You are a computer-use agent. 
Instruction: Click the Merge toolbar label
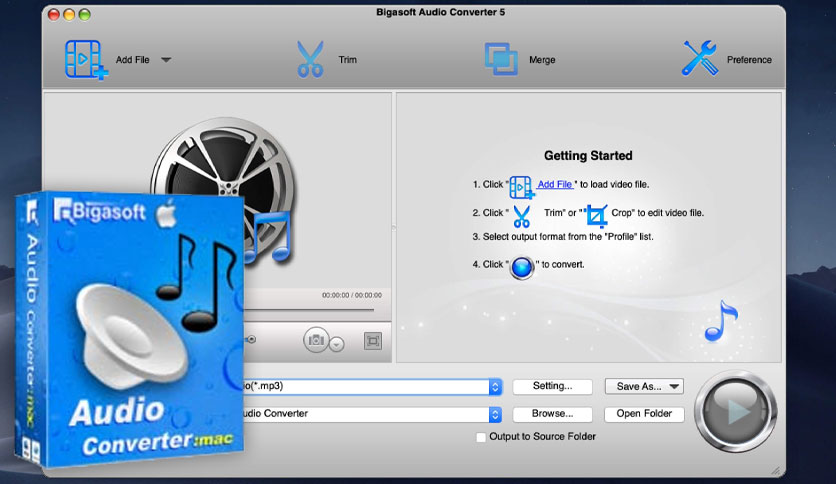[542, 60]
